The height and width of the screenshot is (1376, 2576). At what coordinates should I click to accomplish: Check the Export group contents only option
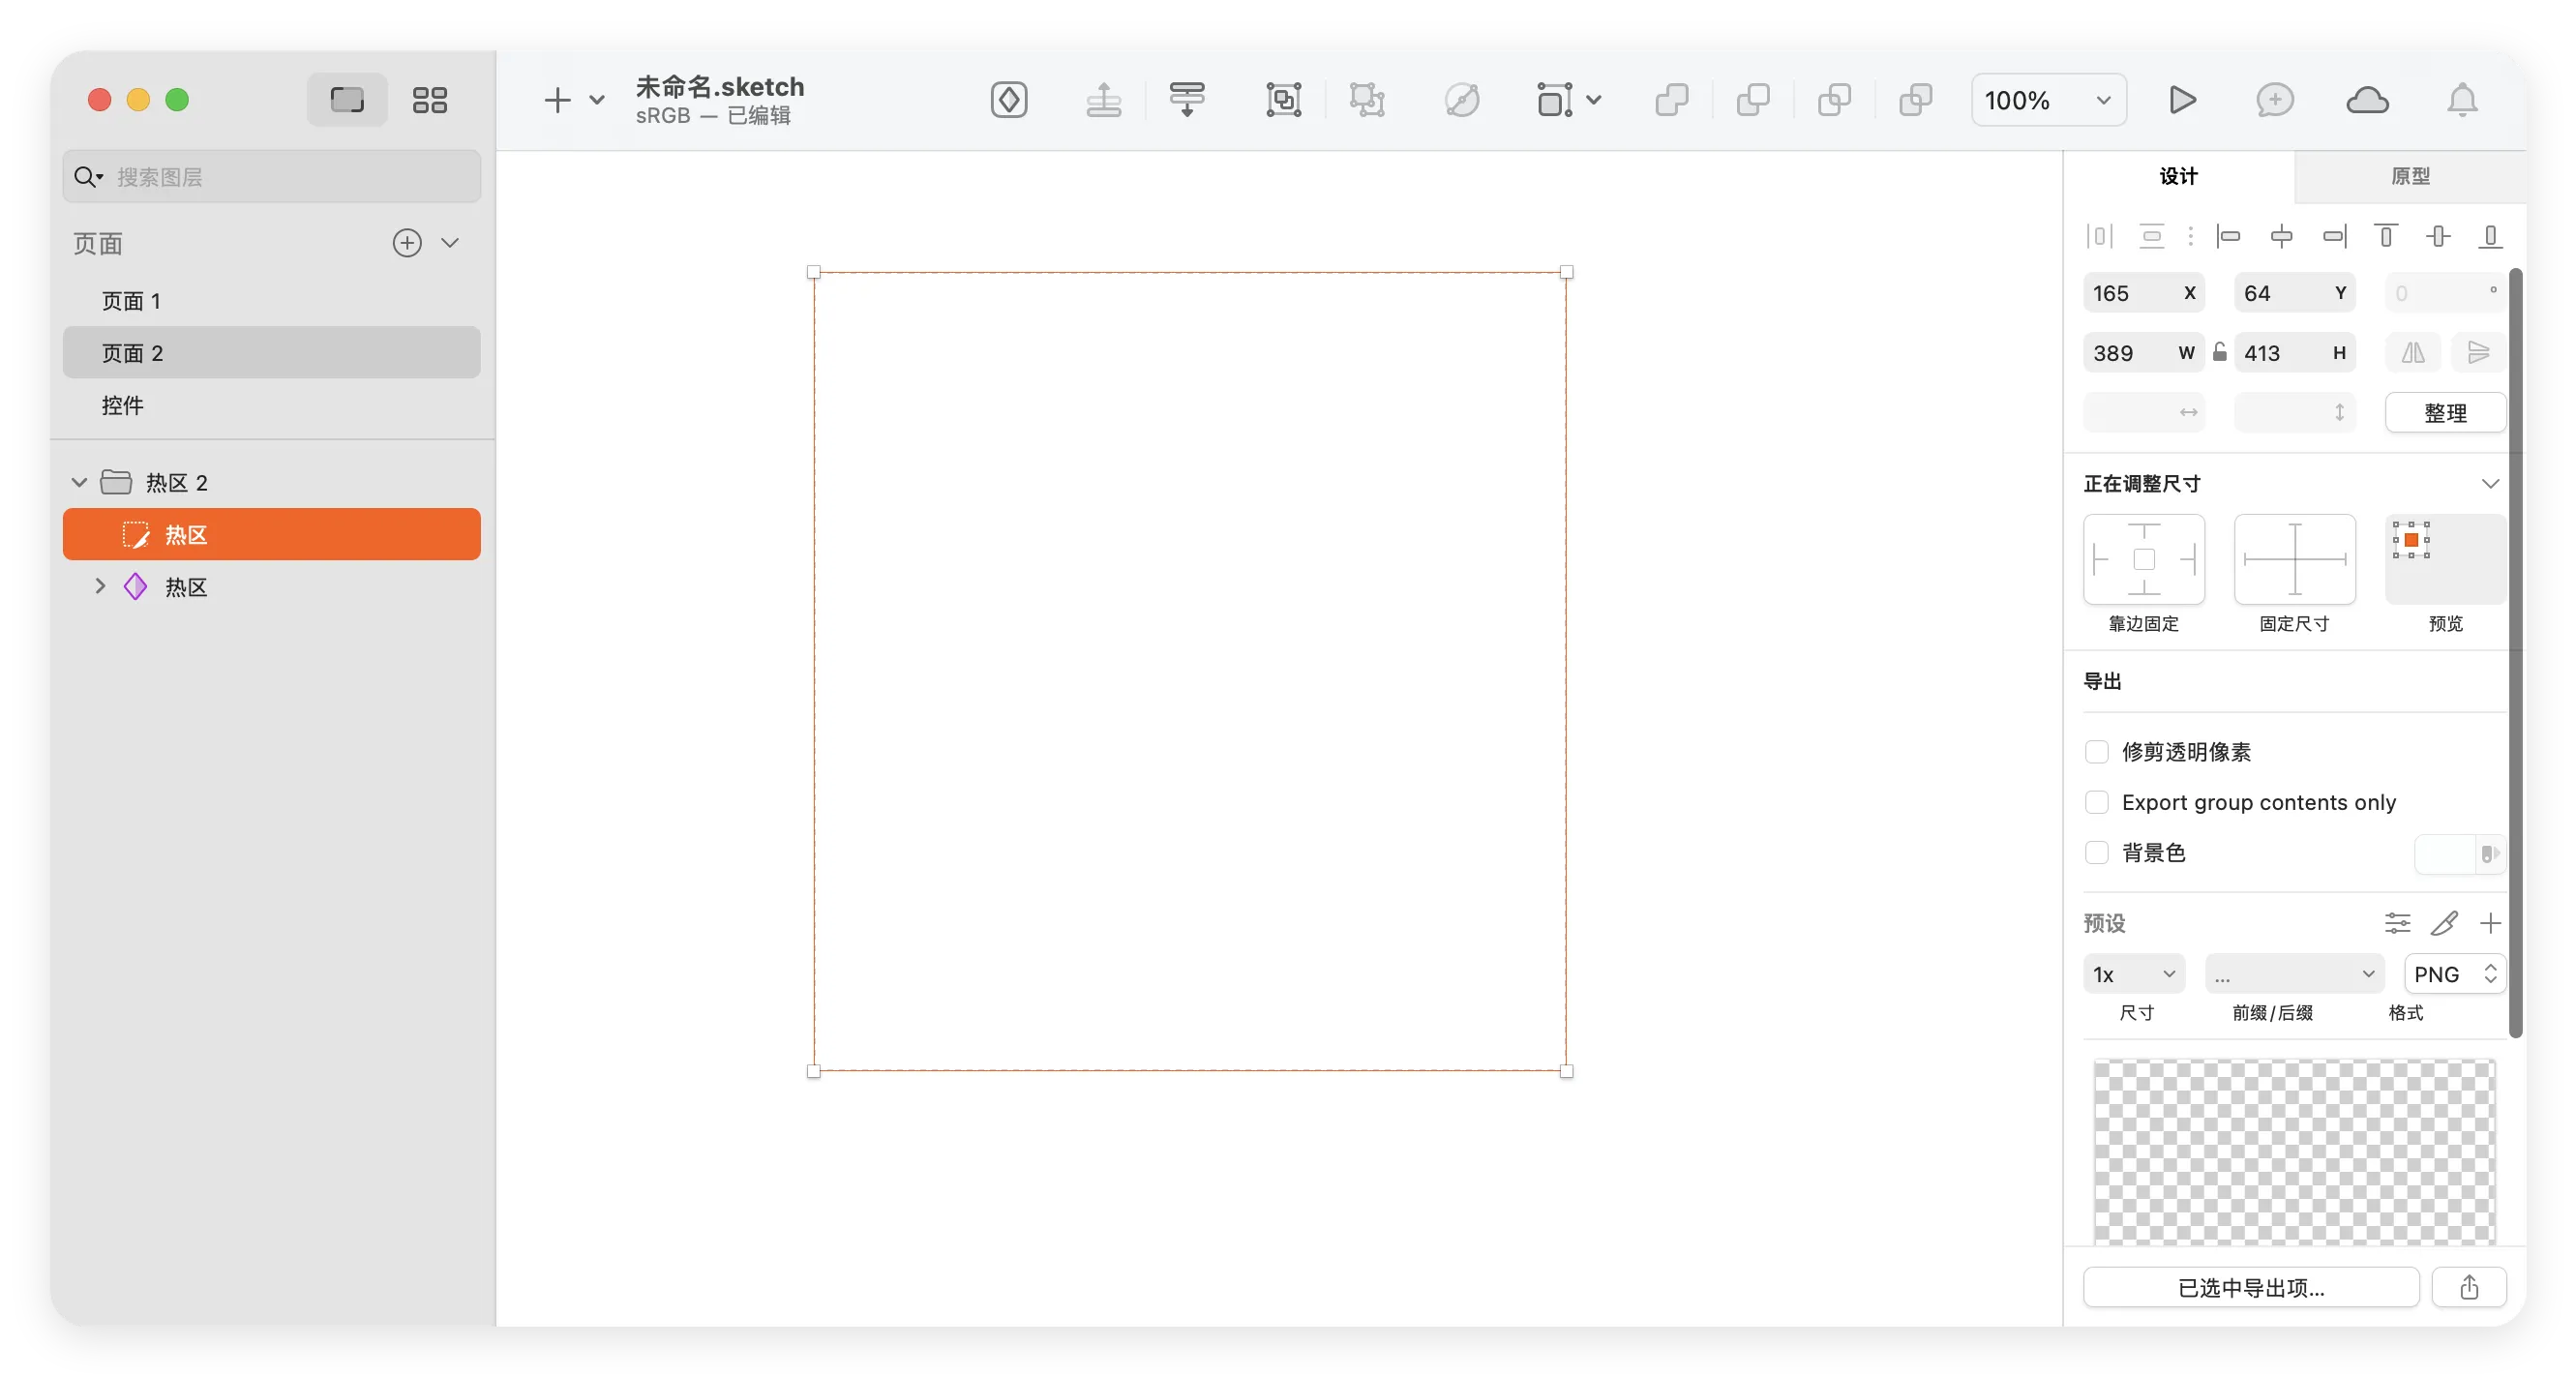tap(2097, 802)
